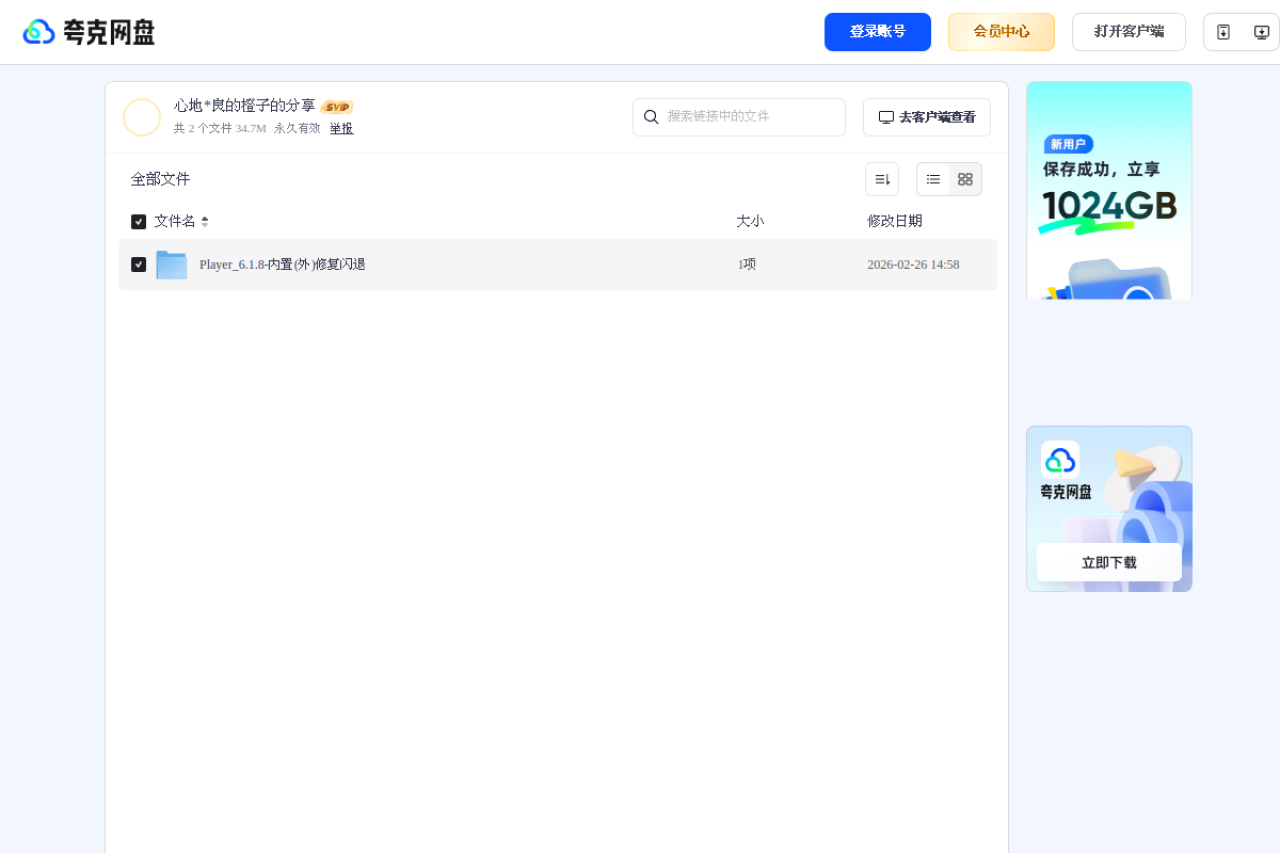
Task: Toggle the 文件名 column sort arrows
Action: pos(205,221)
